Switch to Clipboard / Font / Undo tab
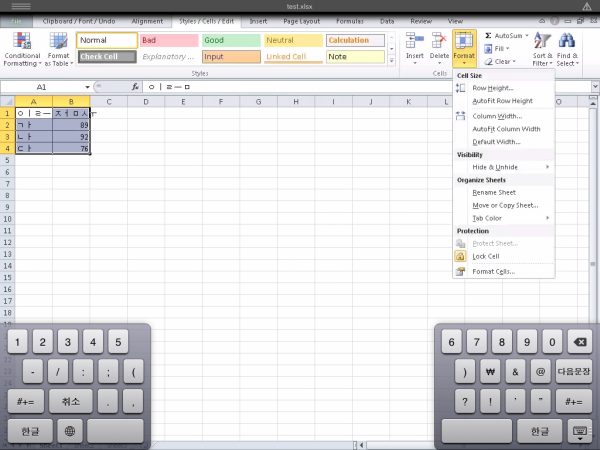This screenshot has height=450, width=600. [79, 21]
